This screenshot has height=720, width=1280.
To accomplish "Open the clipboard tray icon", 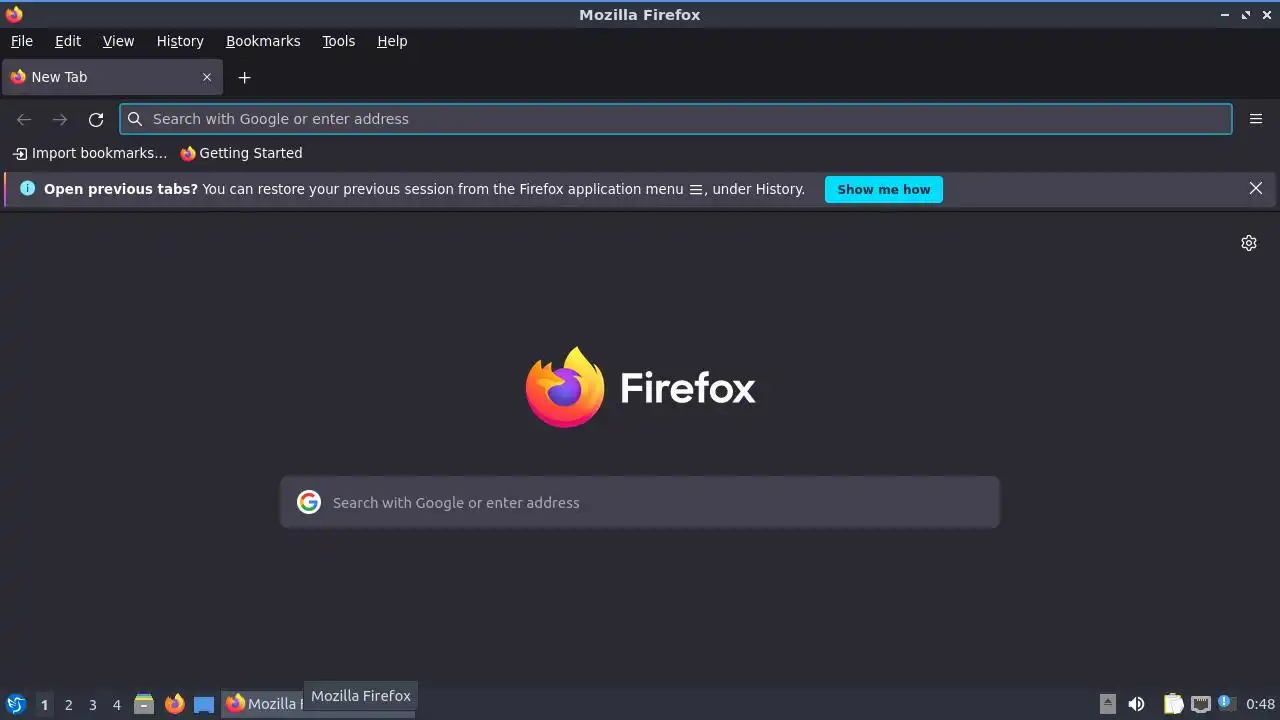I will click(1173, 704).
